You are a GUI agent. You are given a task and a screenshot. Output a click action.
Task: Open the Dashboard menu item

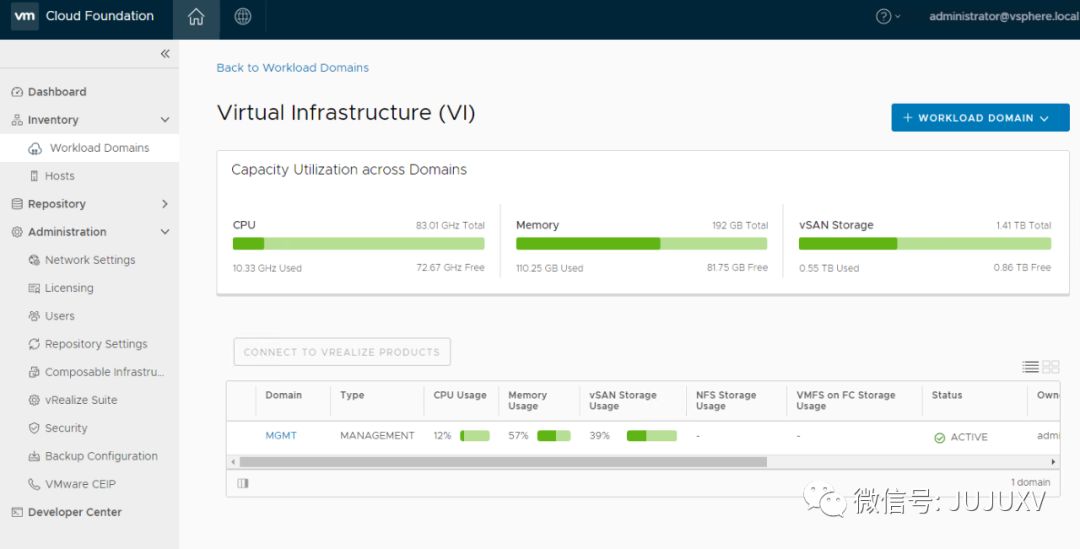(x=57, y=92)
